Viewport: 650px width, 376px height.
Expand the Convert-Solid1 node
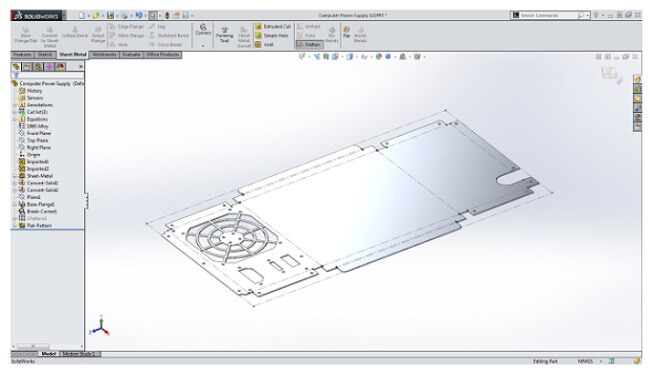[x=15, y=183]
